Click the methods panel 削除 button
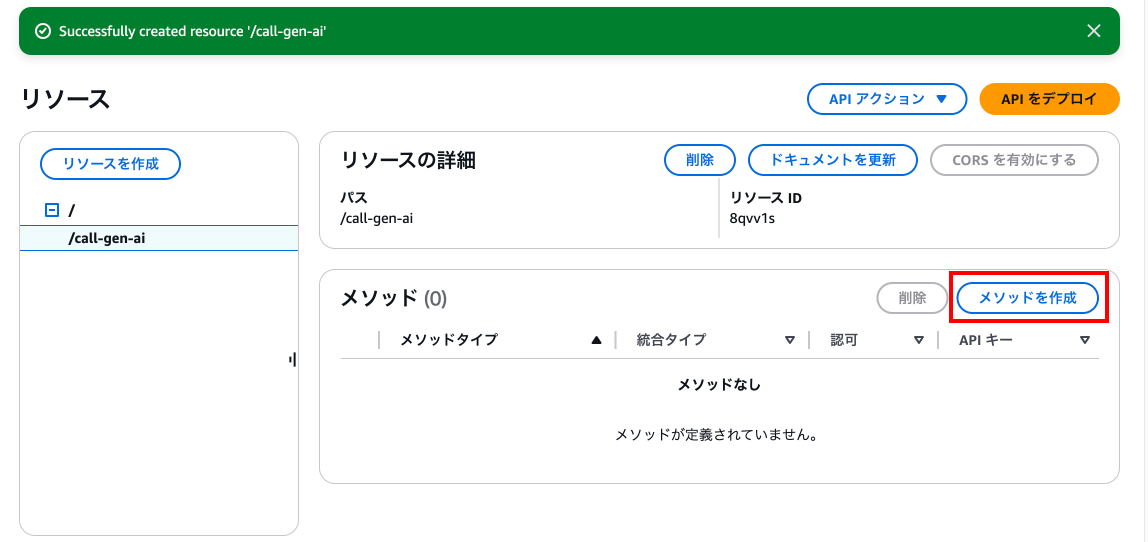Viewport: 1148px width, 542px height. coord(912,298)
